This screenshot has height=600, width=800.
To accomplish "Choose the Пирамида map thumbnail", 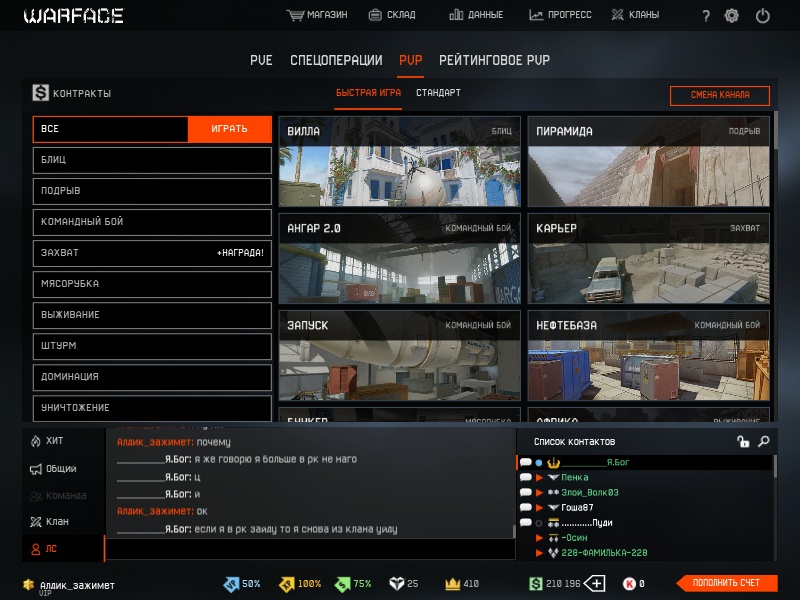I will (x=648, y=161).
